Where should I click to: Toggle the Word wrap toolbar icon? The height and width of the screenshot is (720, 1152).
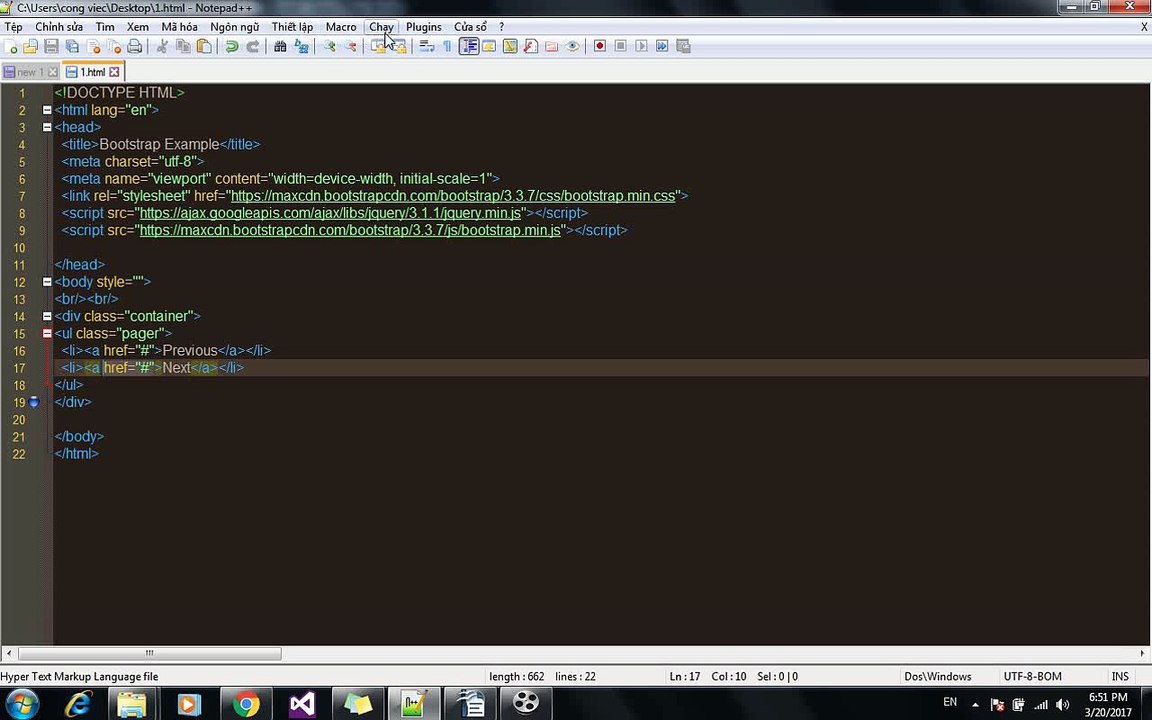tap(426, 46)
